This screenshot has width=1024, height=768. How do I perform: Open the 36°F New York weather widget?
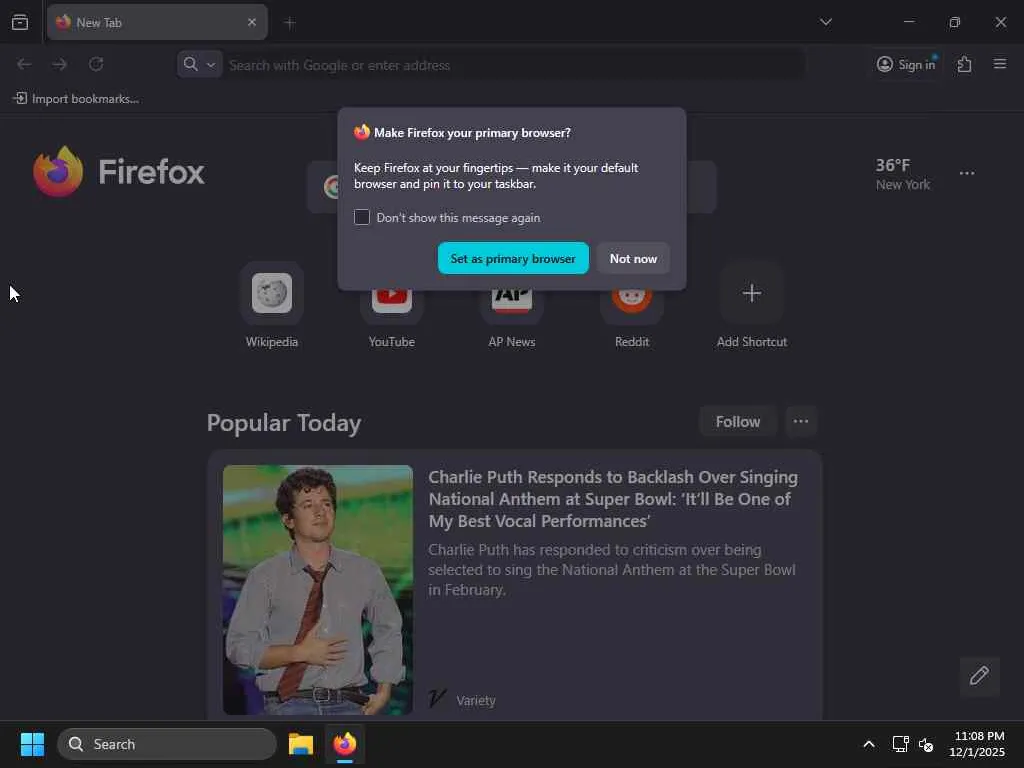[x=903, y=174]
